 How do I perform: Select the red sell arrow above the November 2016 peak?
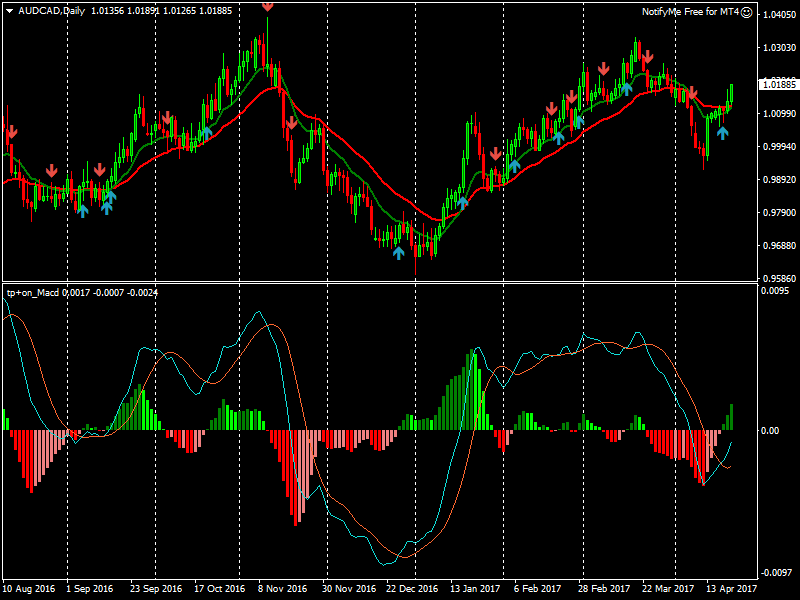click(x=267, y=6)
